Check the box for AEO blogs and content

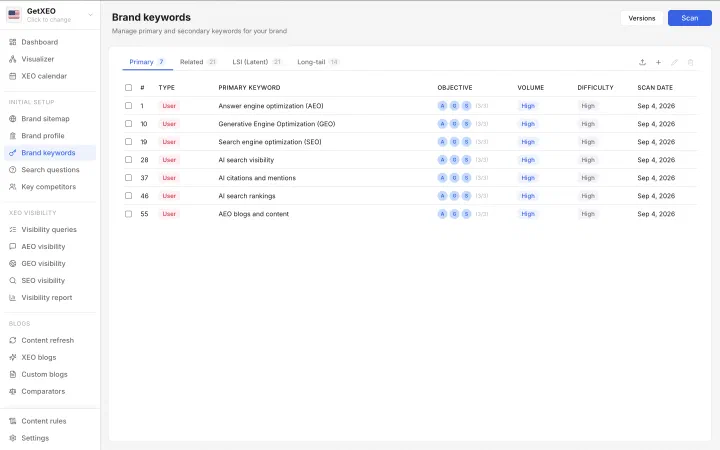pyautogui.click(x=129, y=214)
